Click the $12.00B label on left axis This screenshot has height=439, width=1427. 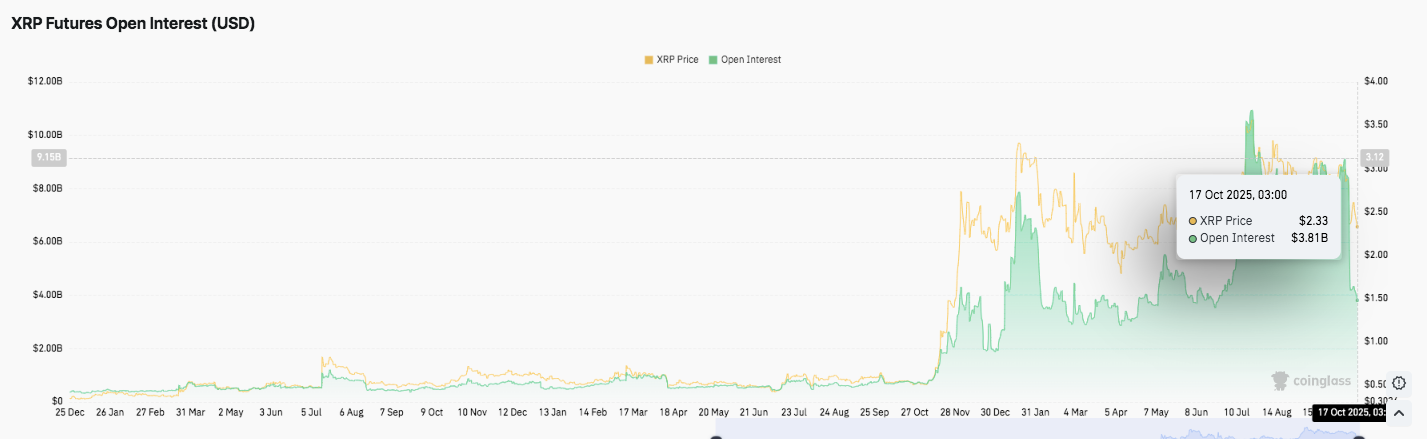[46, 81]
